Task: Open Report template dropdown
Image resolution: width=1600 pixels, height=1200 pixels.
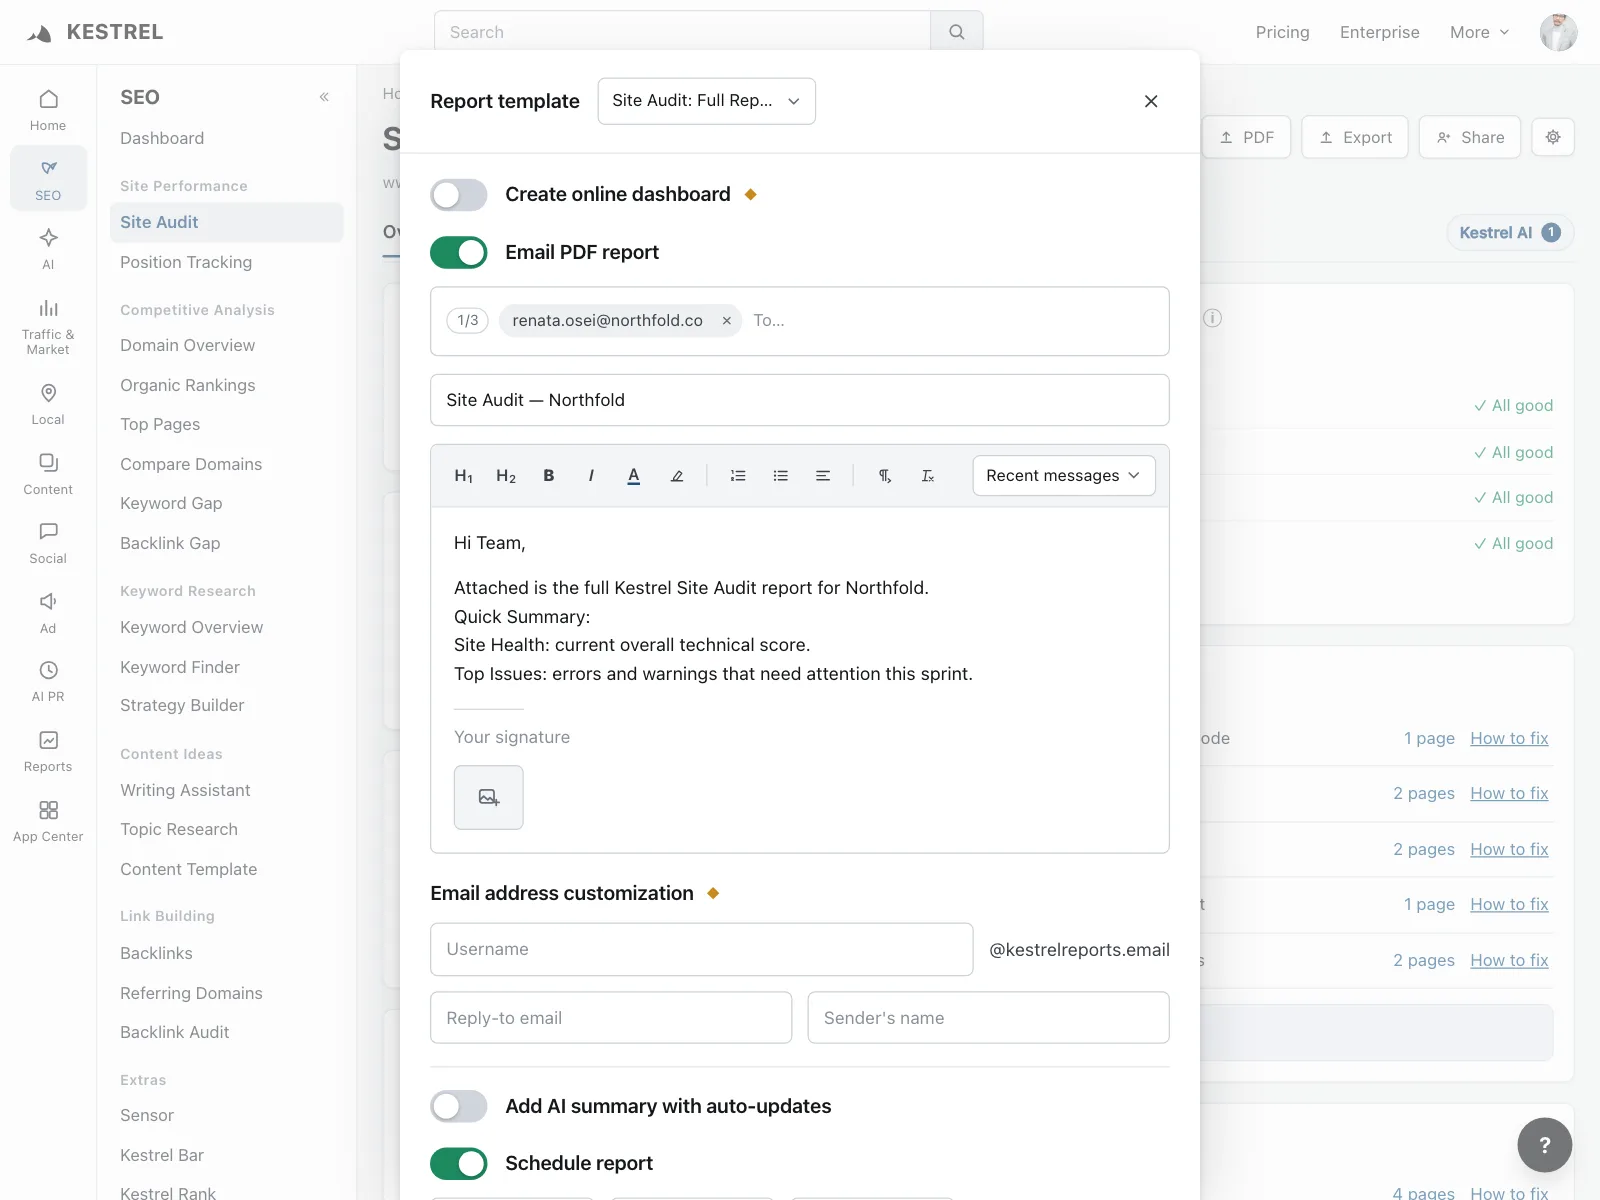Action: pyautogui.click(x=707, y=101)
